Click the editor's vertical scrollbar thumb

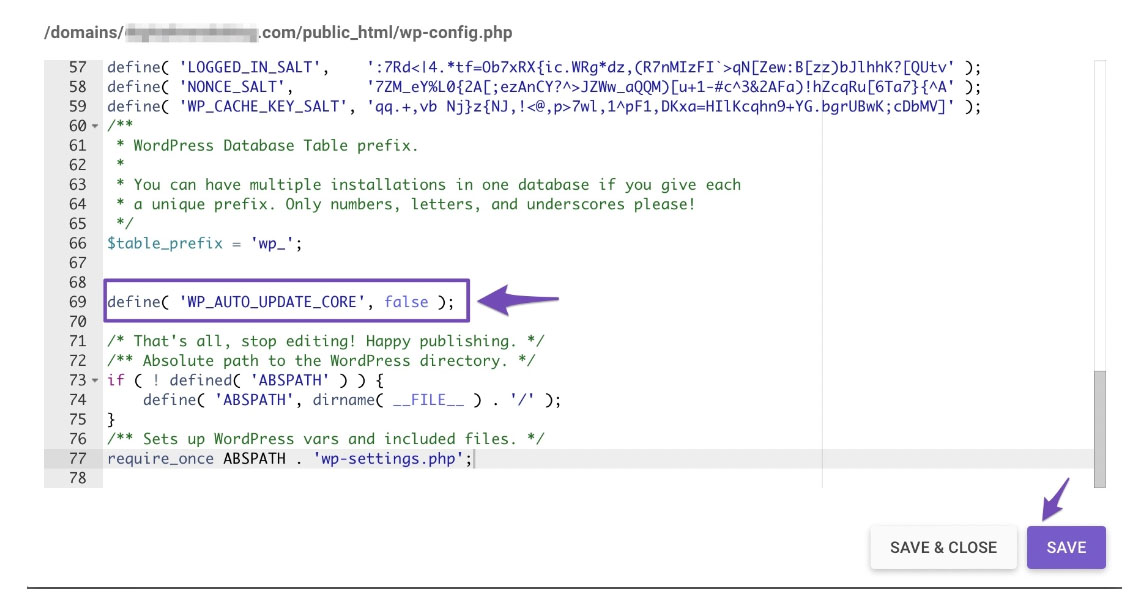click(x=1100, y=427)
